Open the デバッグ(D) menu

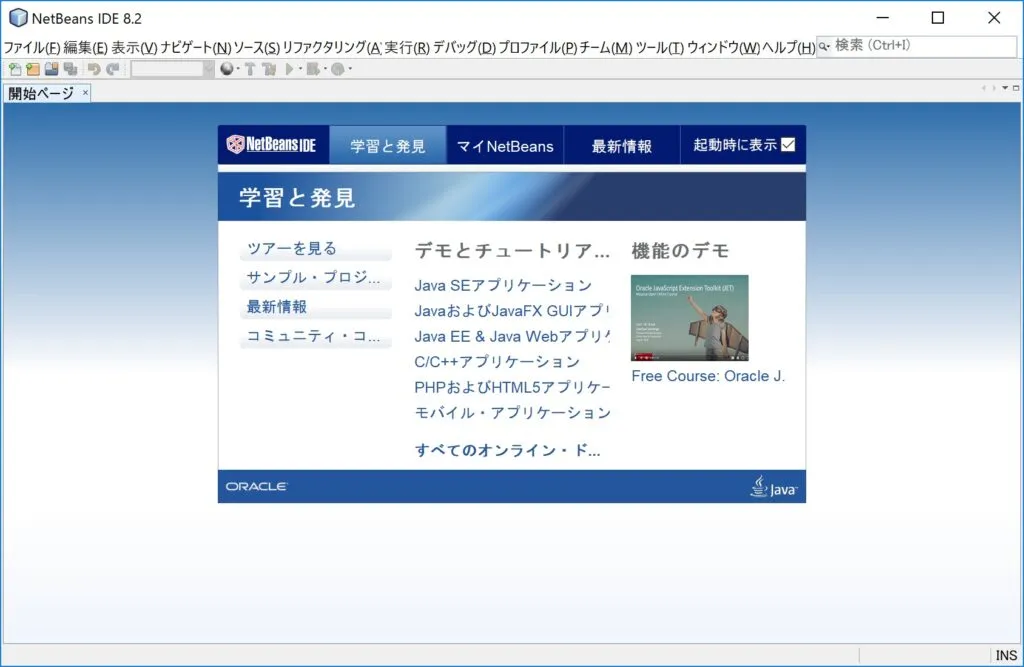coord(464,48)
